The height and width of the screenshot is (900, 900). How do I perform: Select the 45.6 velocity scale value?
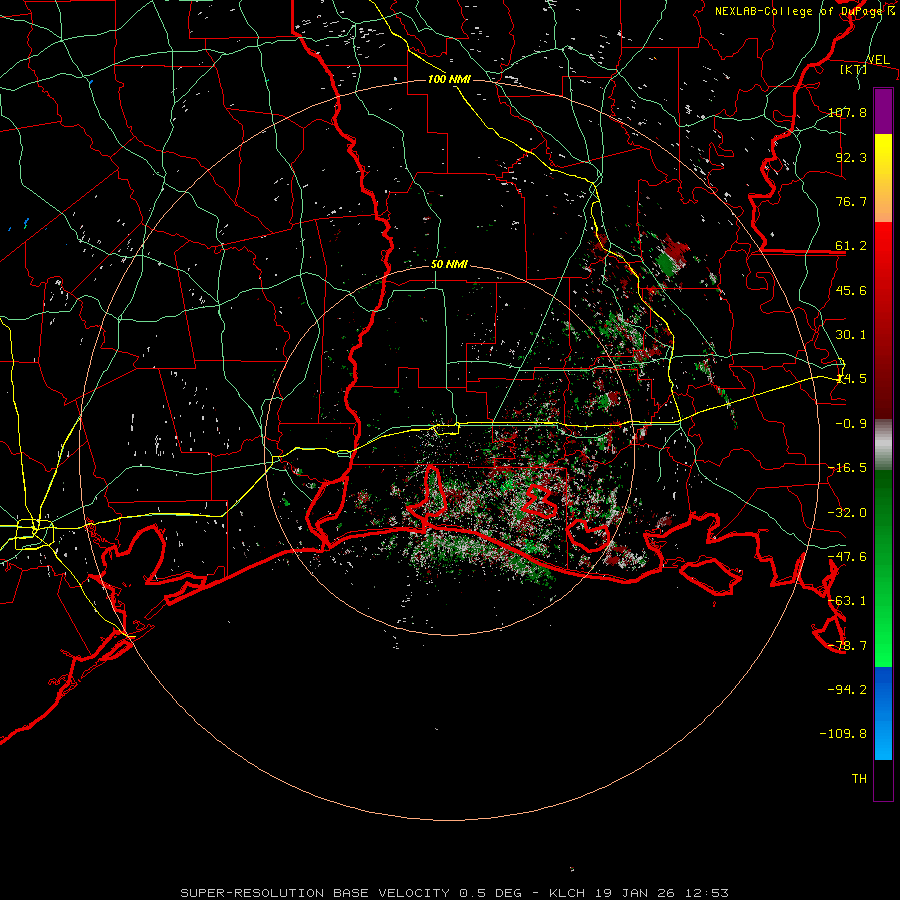851,290
